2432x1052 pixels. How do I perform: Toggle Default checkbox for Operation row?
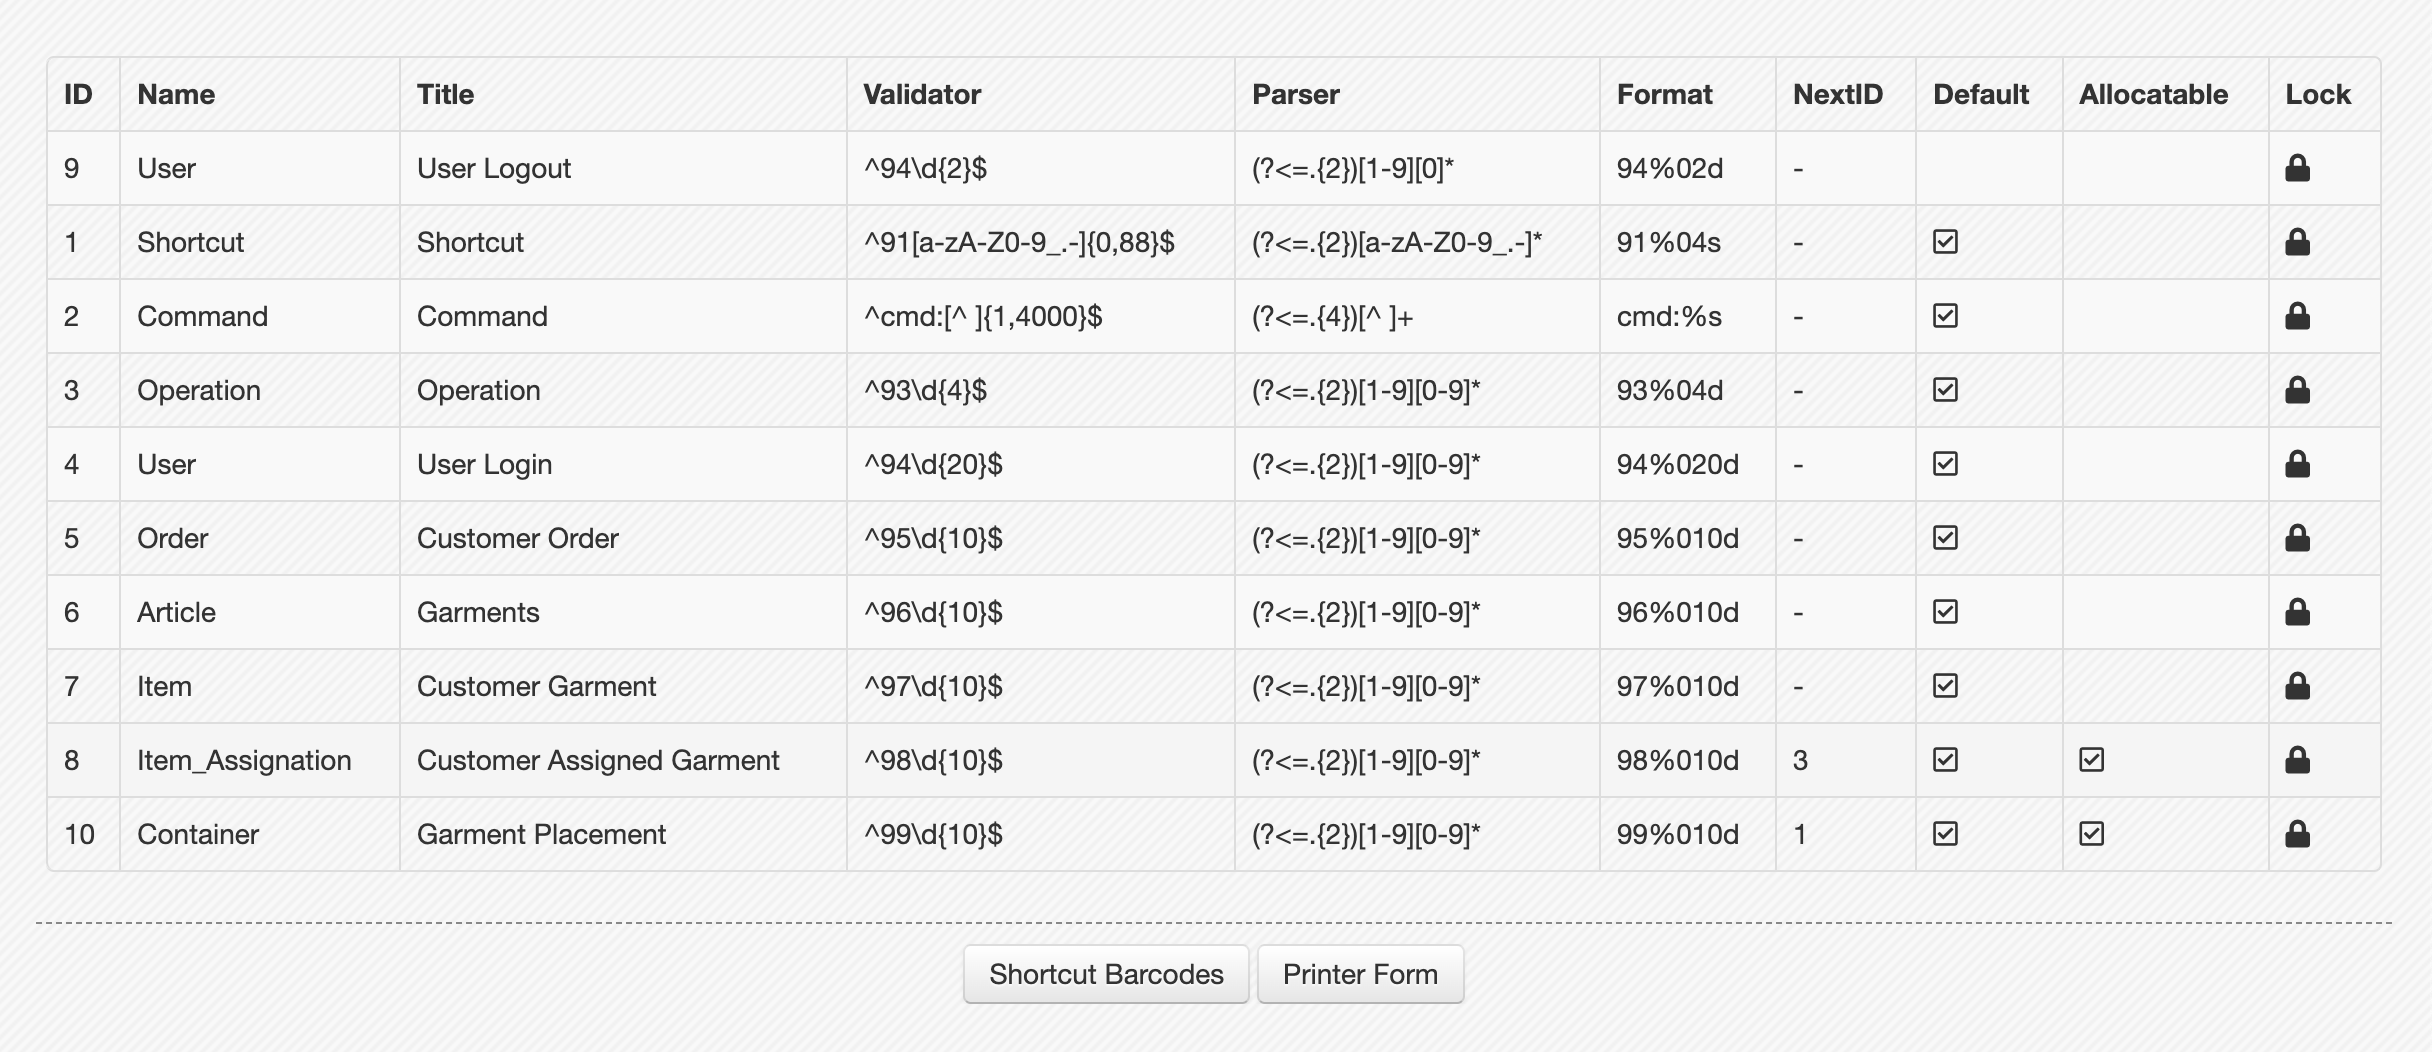coord(1945,390)
